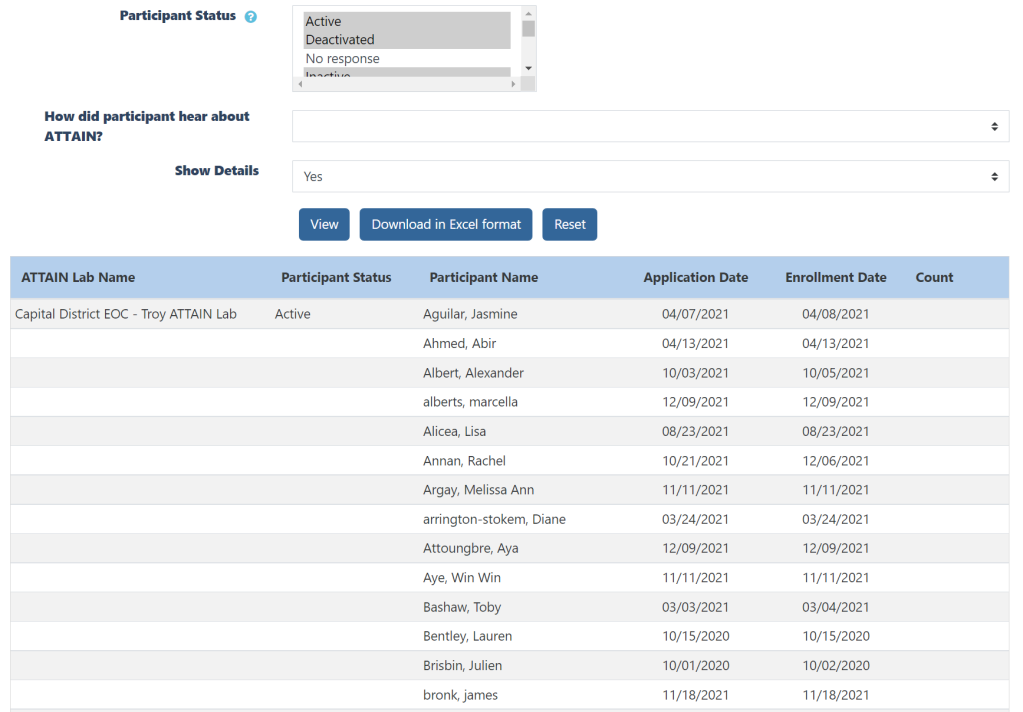Click Download in Excel format button

pyautogui.click(x=446, y=225)
